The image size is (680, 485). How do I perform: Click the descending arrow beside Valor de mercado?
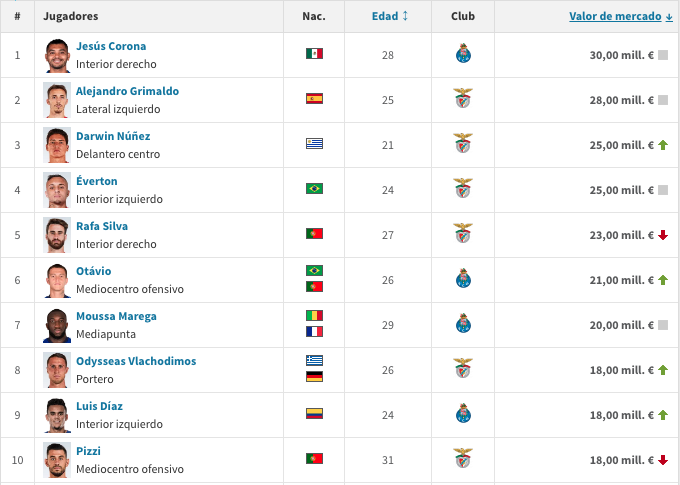pos(669,17)
